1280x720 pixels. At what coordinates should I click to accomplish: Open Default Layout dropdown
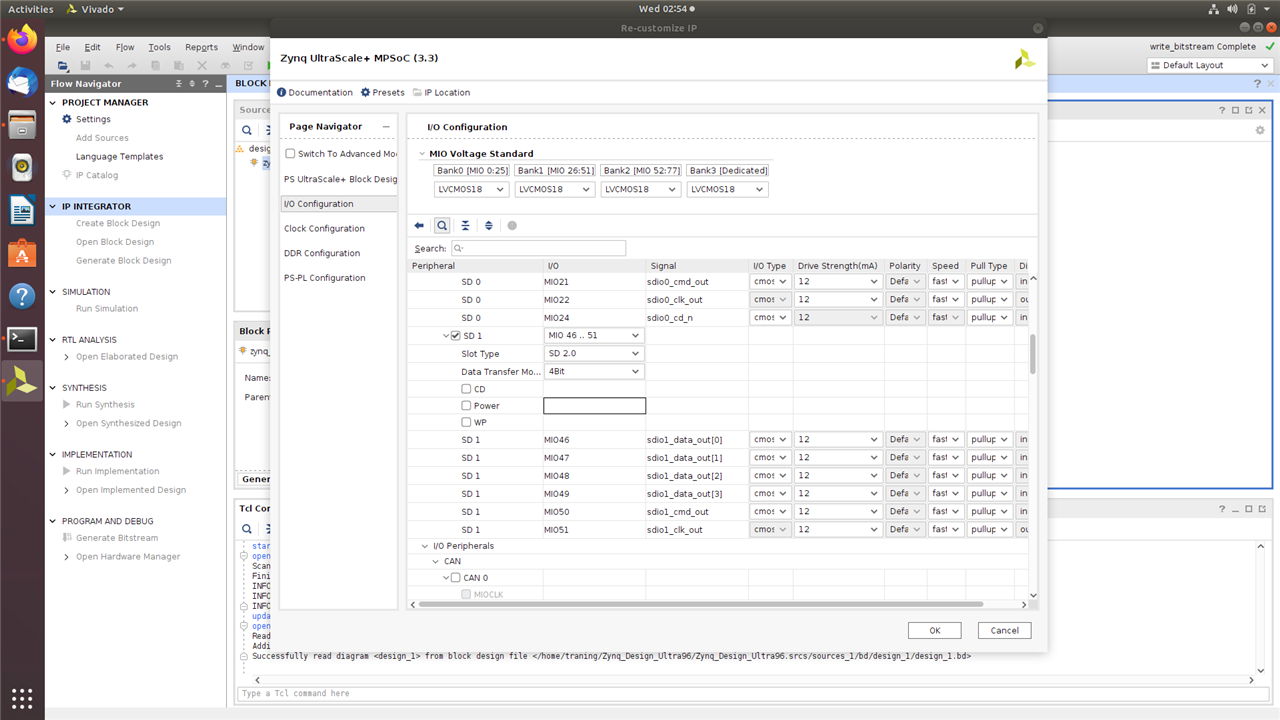(x=1209, y=65)
